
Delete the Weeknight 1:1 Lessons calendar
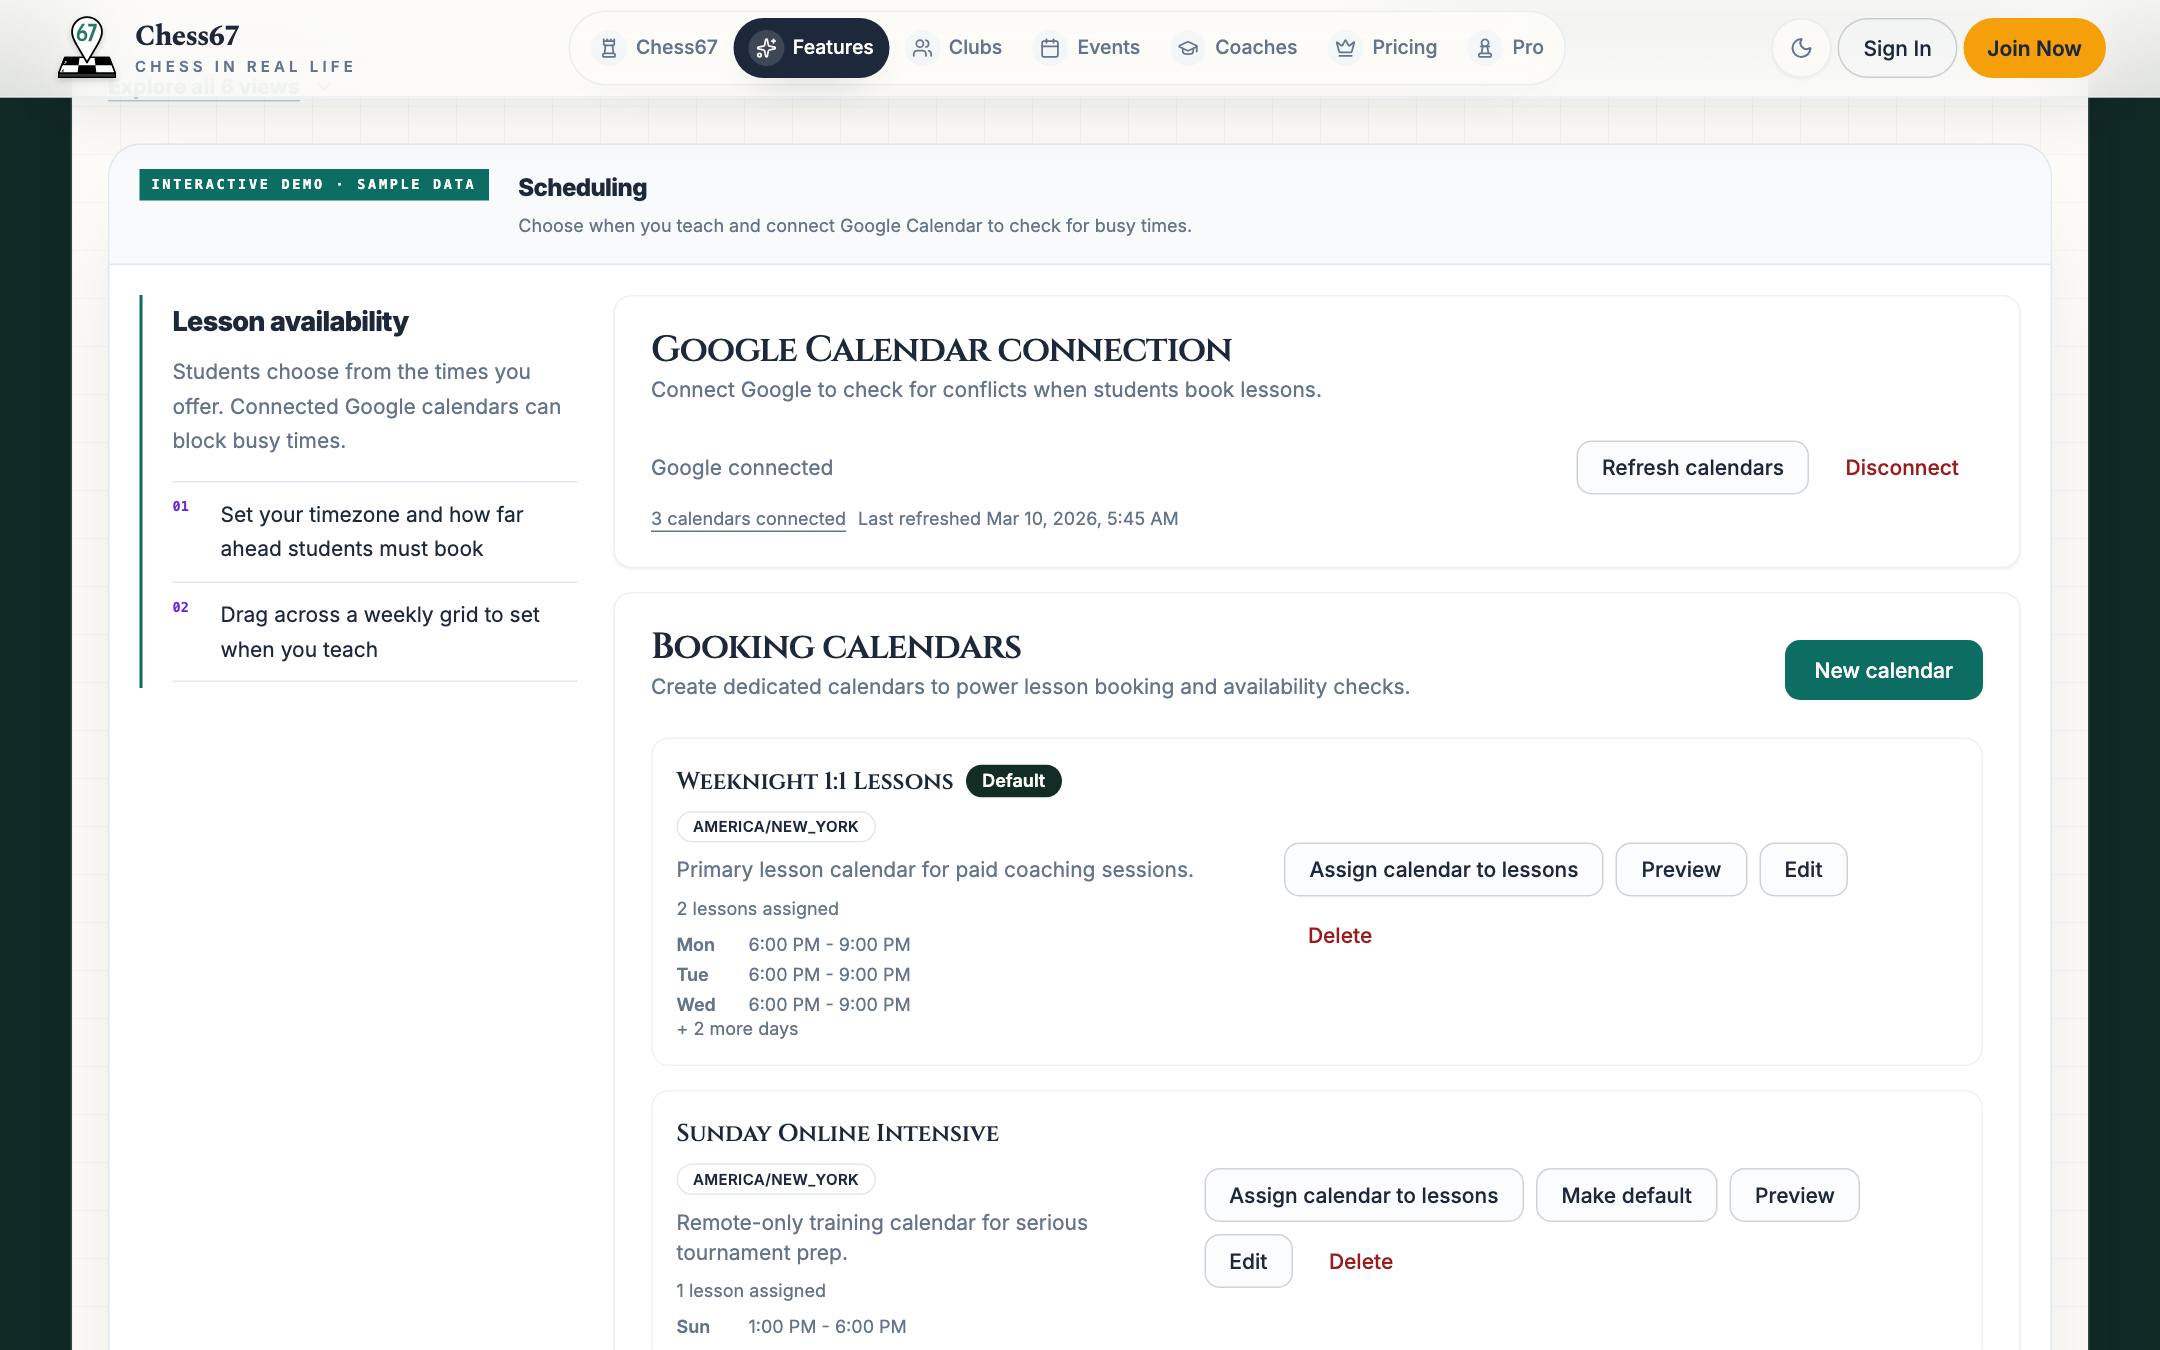pyautogui.click(x=1339, y=935)
